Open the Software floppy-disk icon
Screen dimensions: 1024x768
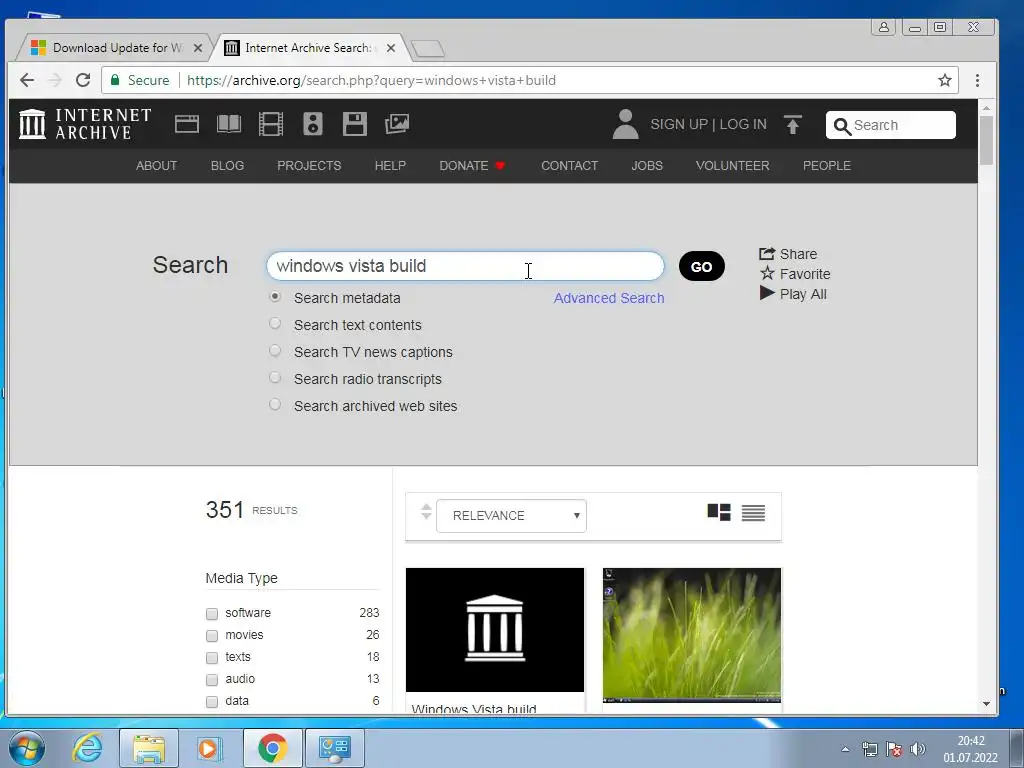tap(355, 124)
